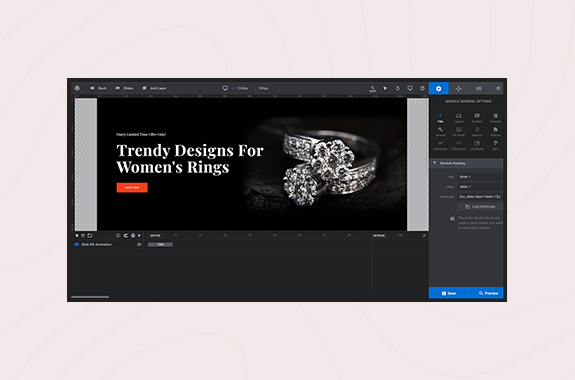Viewport: 575px width, 380px height.
Task: Click the desktop device size icon
Action: tap(225, 88)
